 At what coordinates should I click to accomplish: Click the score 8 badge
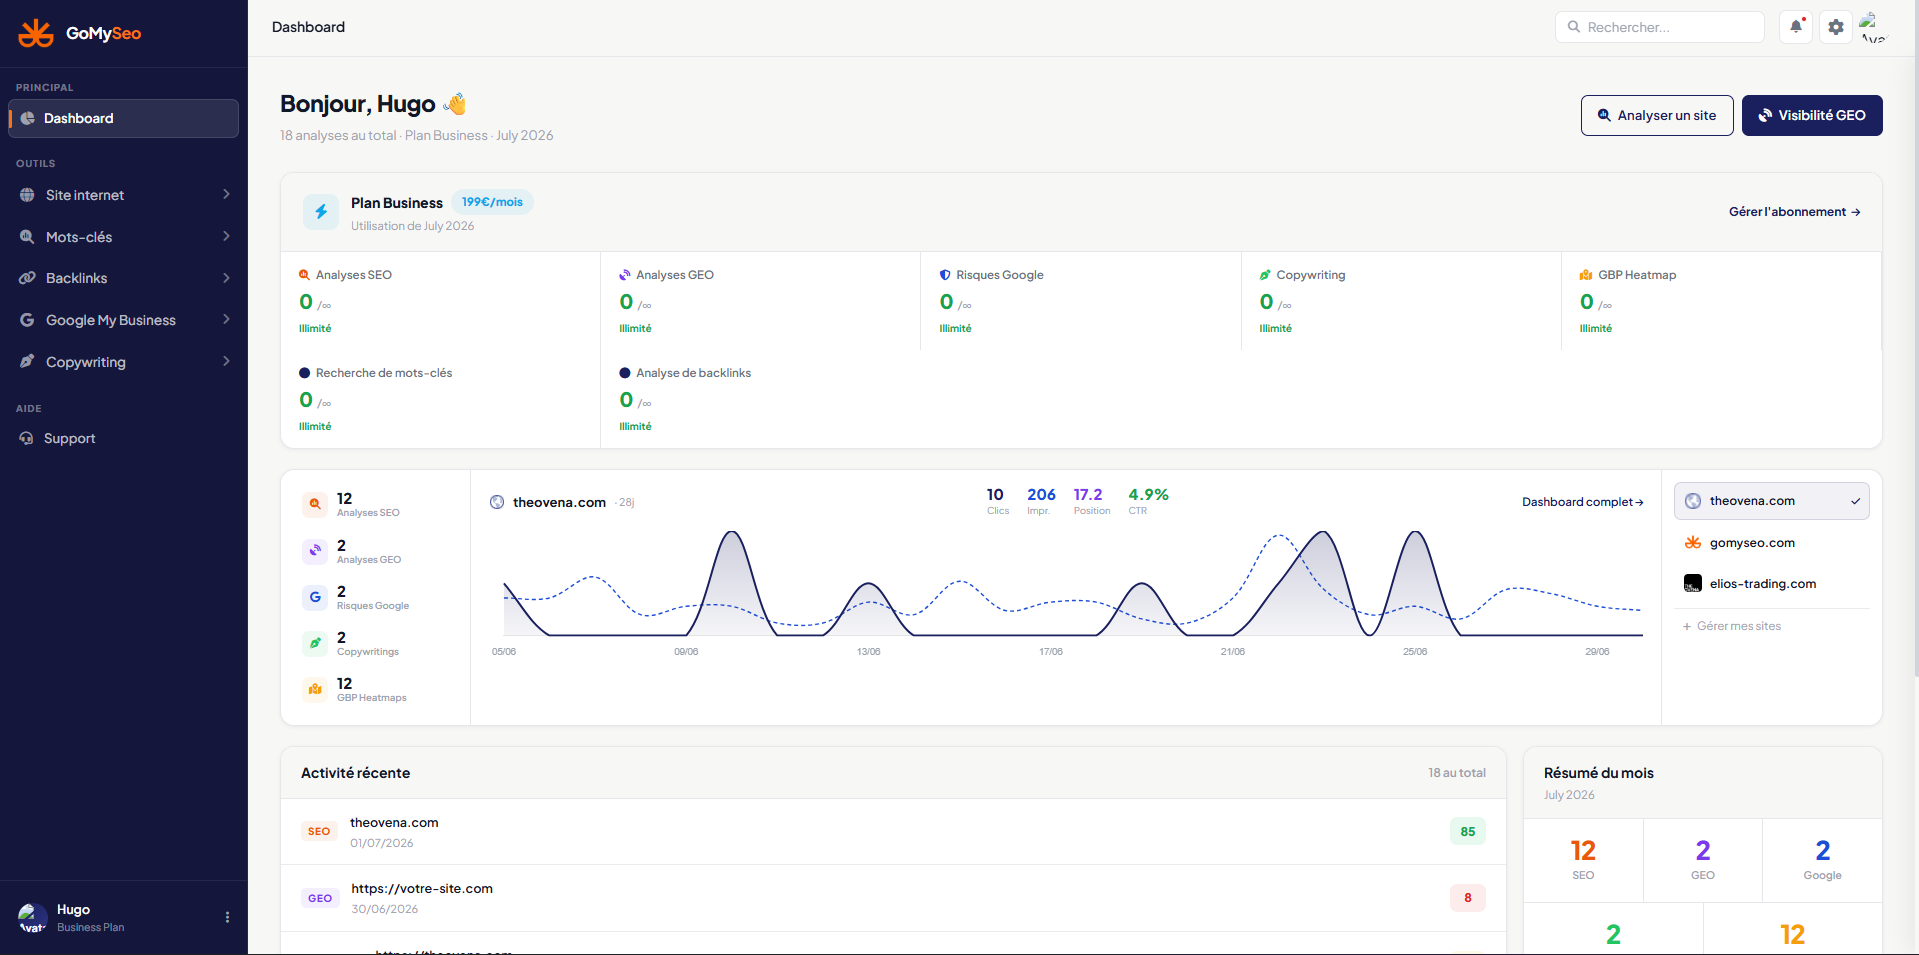1467,898
